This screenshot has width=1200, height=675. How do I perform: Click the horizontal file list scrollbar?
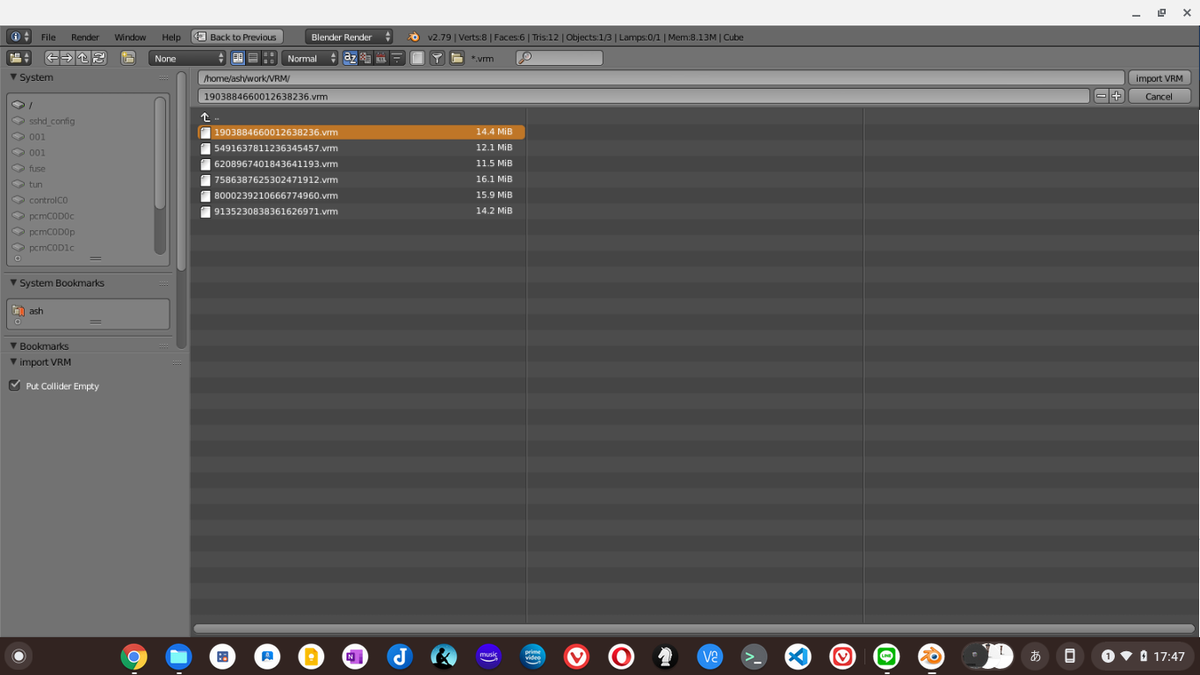pyautogui.click(x=694, y=628)
